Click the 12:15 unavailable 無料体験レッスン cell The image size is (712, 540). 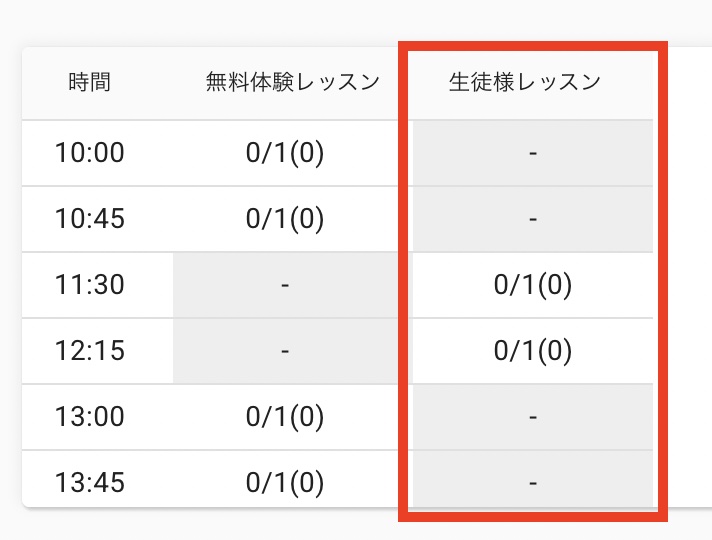285,351
